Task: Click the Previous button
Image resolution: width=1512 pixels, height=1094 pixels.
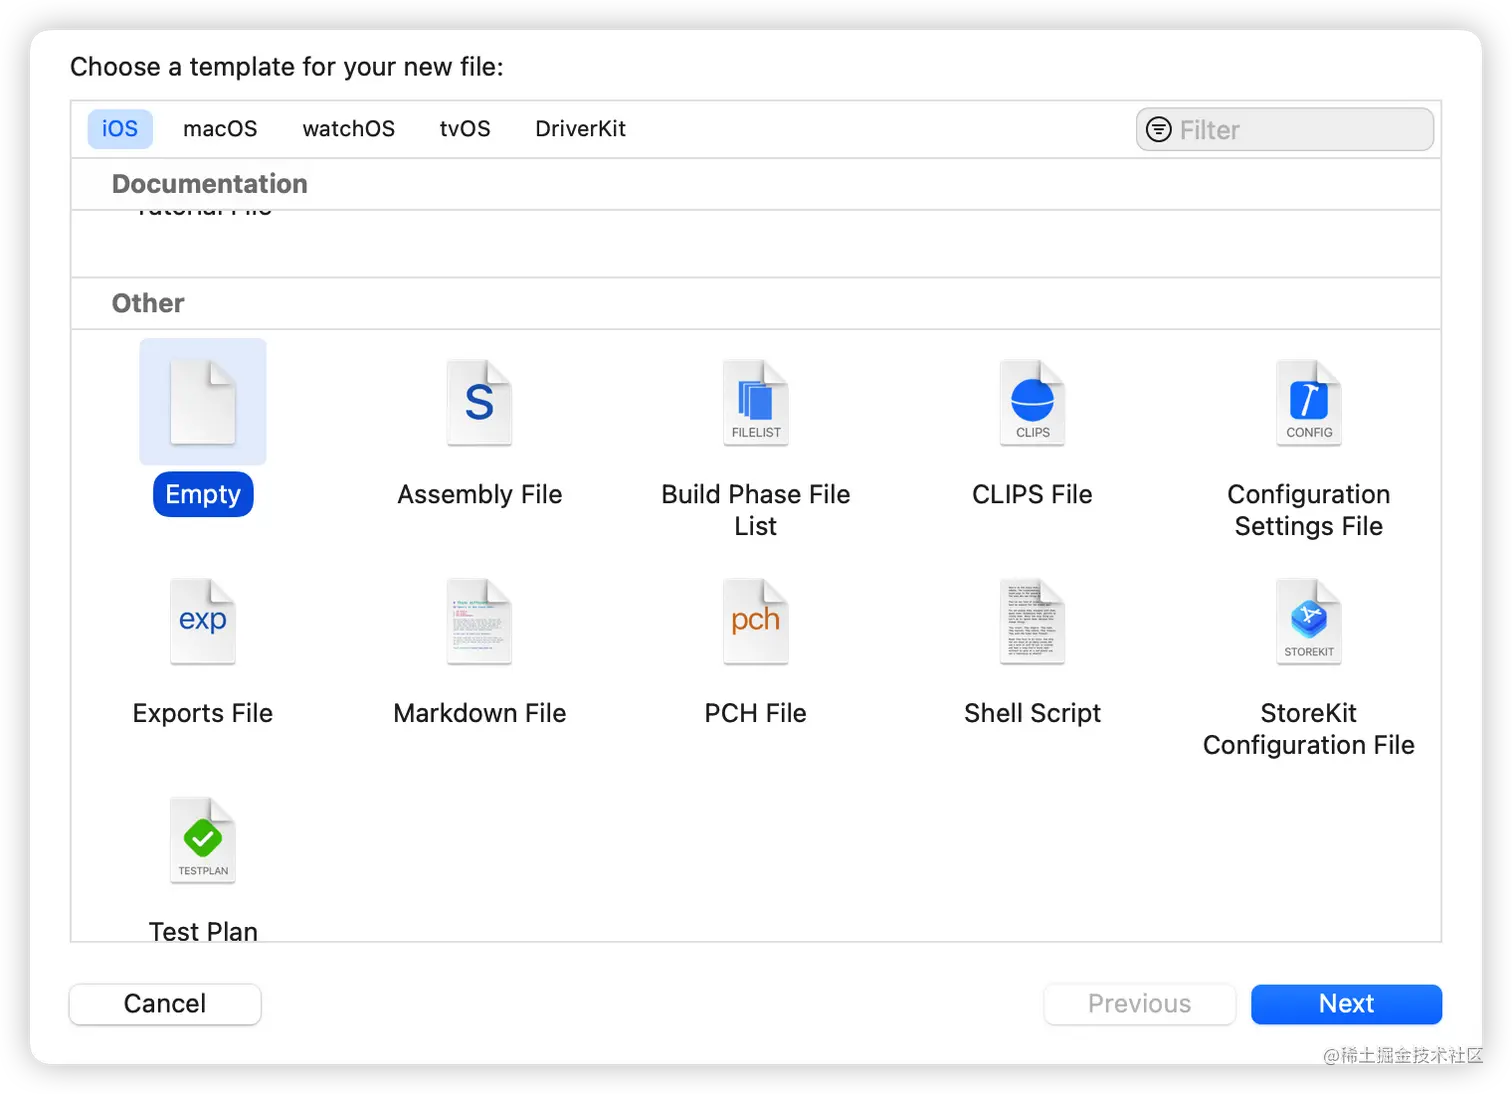Action: point(1140,1004)
